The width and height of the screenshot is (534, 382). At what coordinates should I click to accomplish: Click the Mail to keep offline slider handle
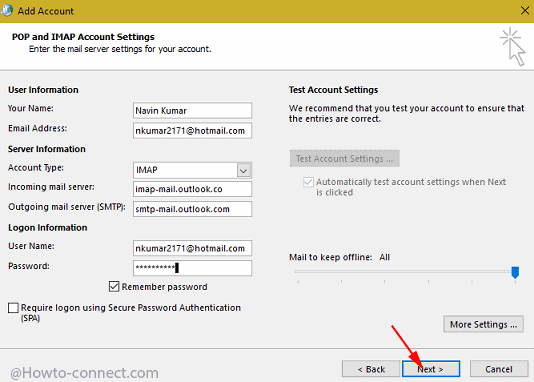click(x=515, y=272)
